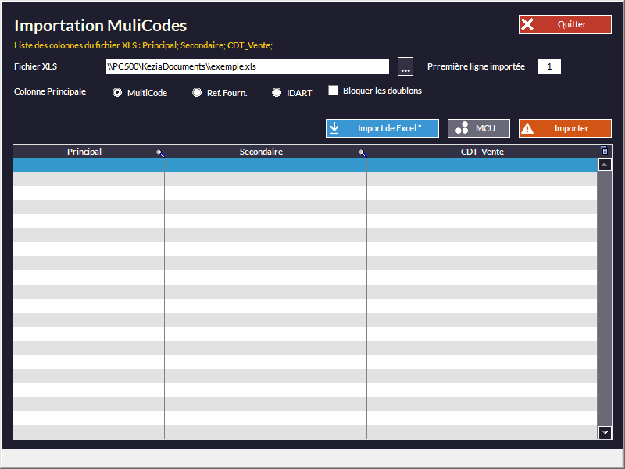This screenshot has height=469, width=625.
Task: Browse for XLS file with ellipsis button
Action: pos(405,67)
